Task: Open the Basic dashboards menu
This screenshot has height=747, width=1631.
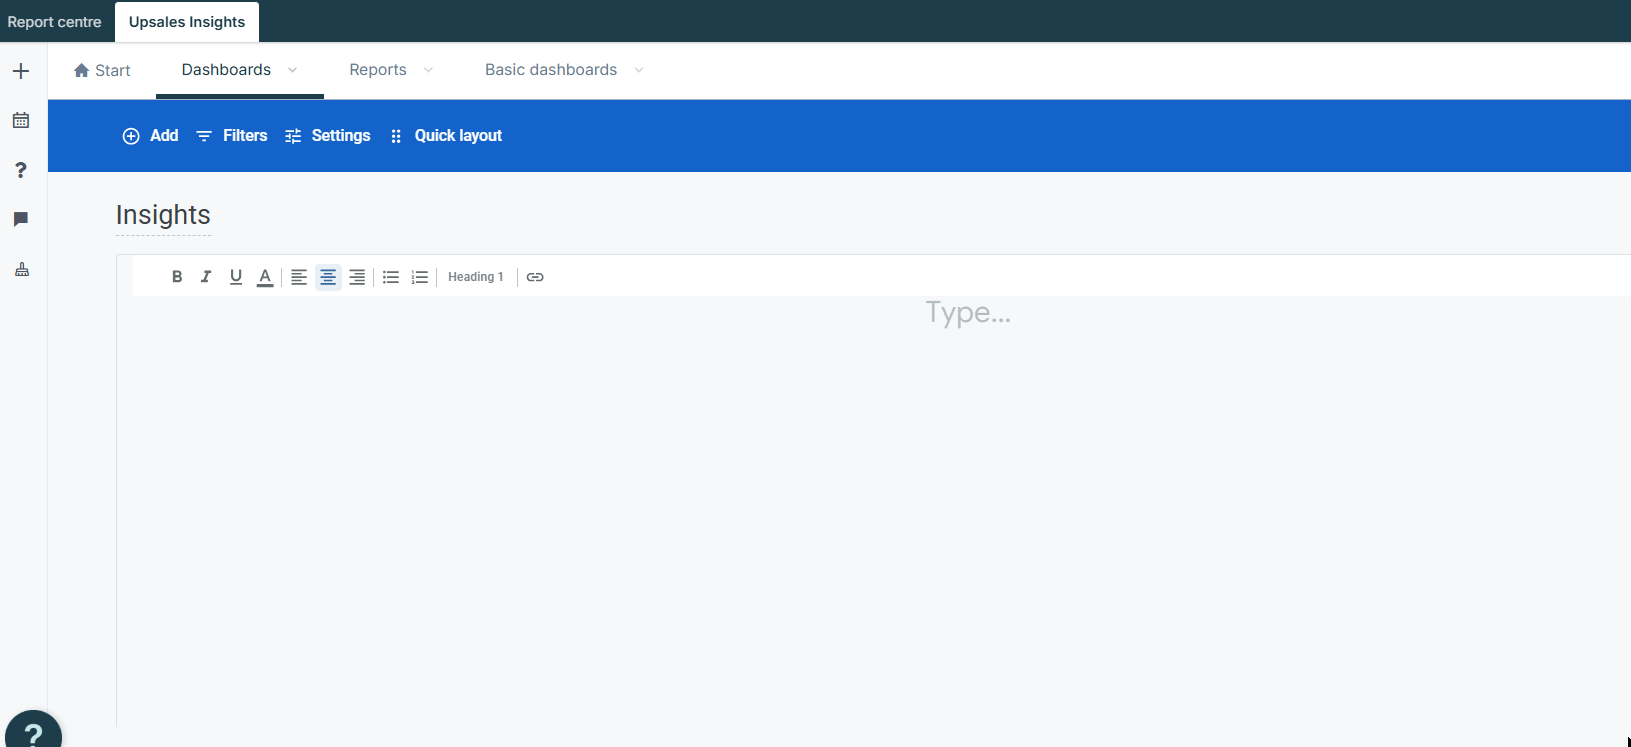Action: (x=551, y=70)
